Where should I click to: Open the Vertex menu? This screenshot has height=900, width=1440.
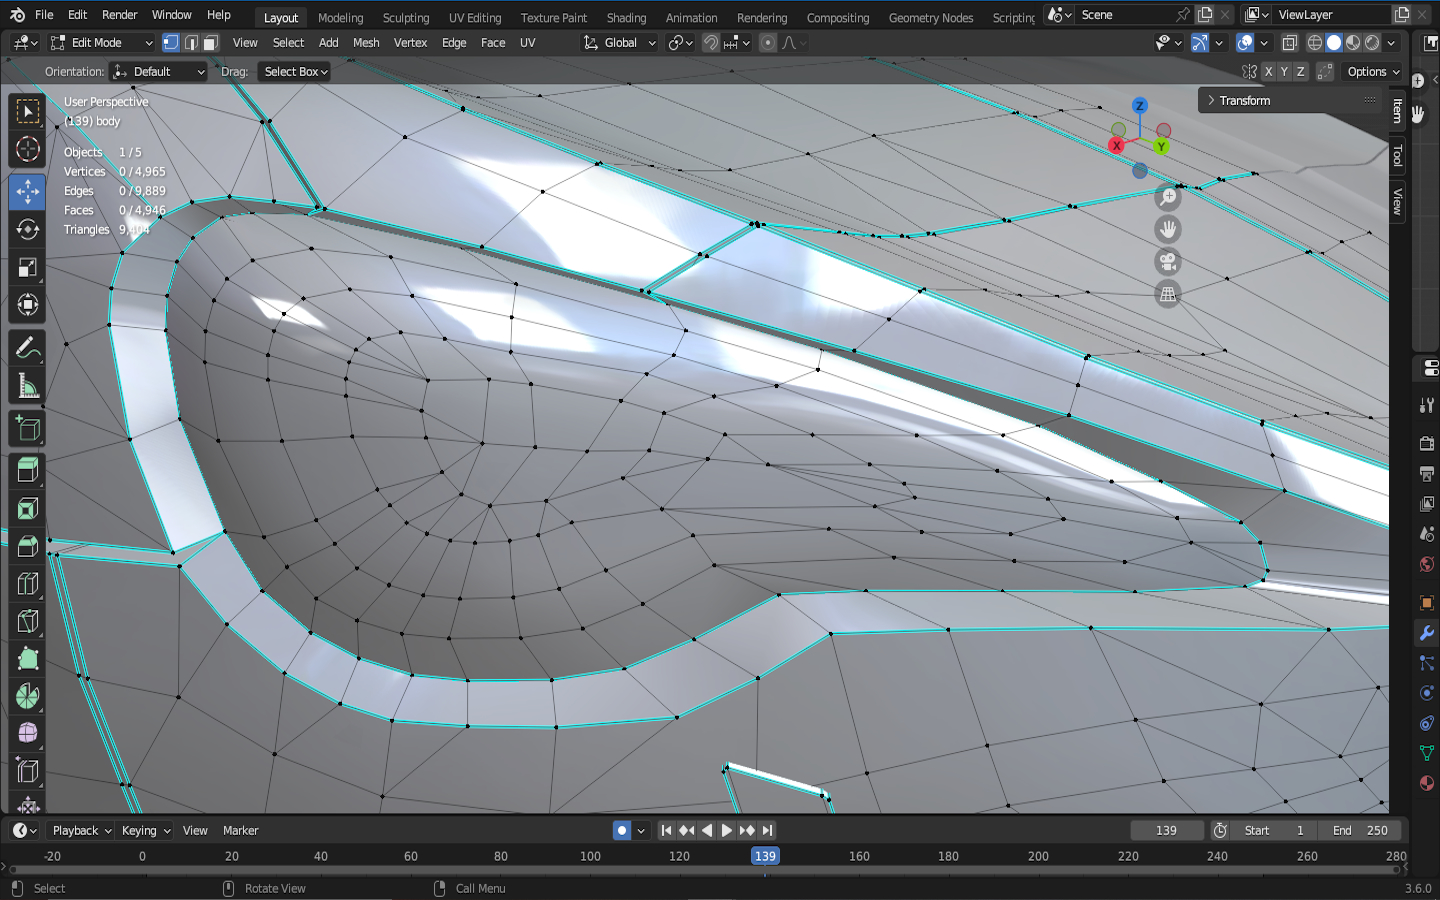tap(410, 43)
